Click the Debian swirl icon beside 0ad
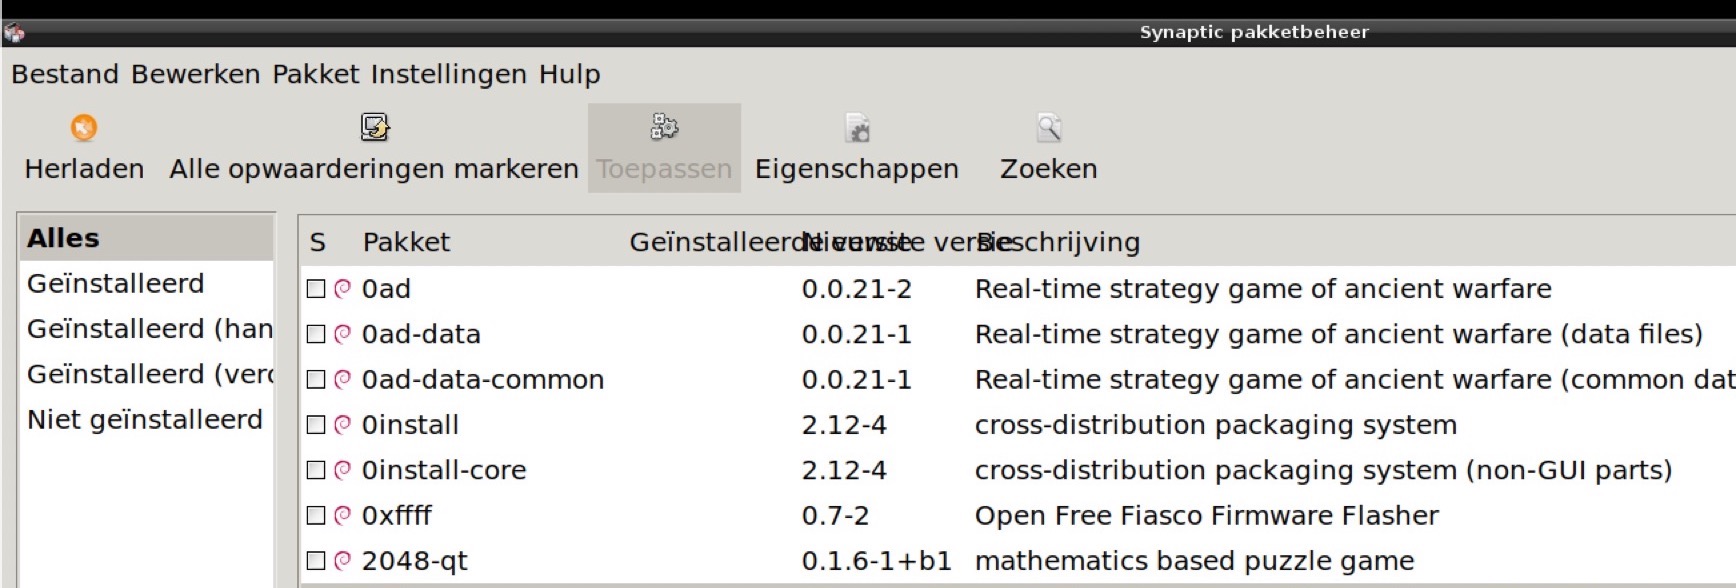Viewport: 1736px width, 588px height. point(342,288)
